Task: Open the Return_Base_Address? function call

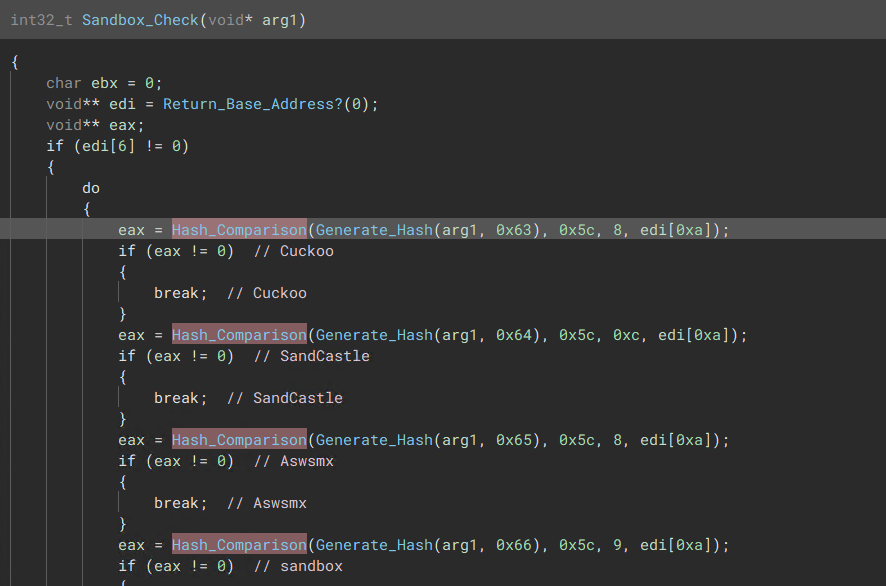Action: click(x=253, y=104)
